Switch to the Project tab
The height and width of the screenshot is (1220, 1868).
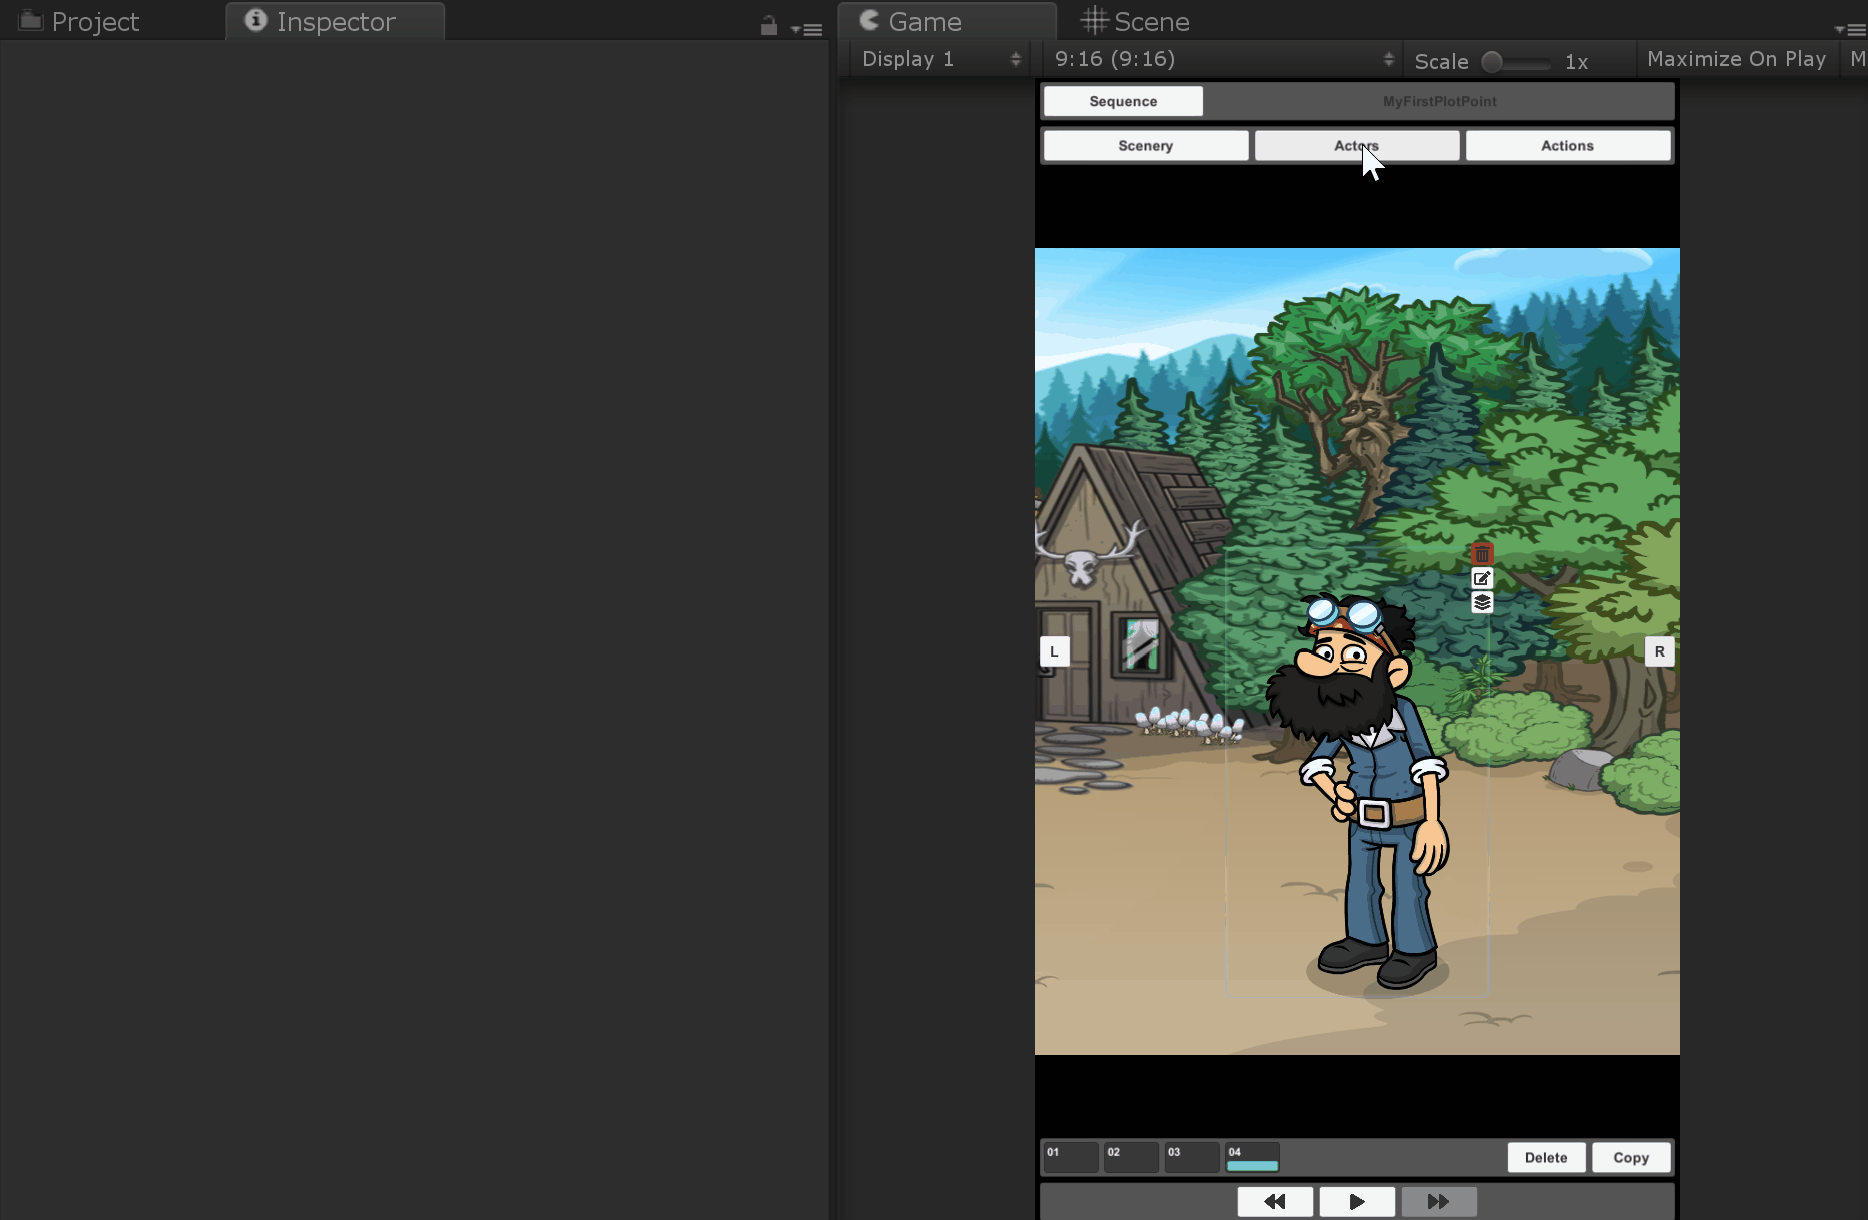click(80, 22)
